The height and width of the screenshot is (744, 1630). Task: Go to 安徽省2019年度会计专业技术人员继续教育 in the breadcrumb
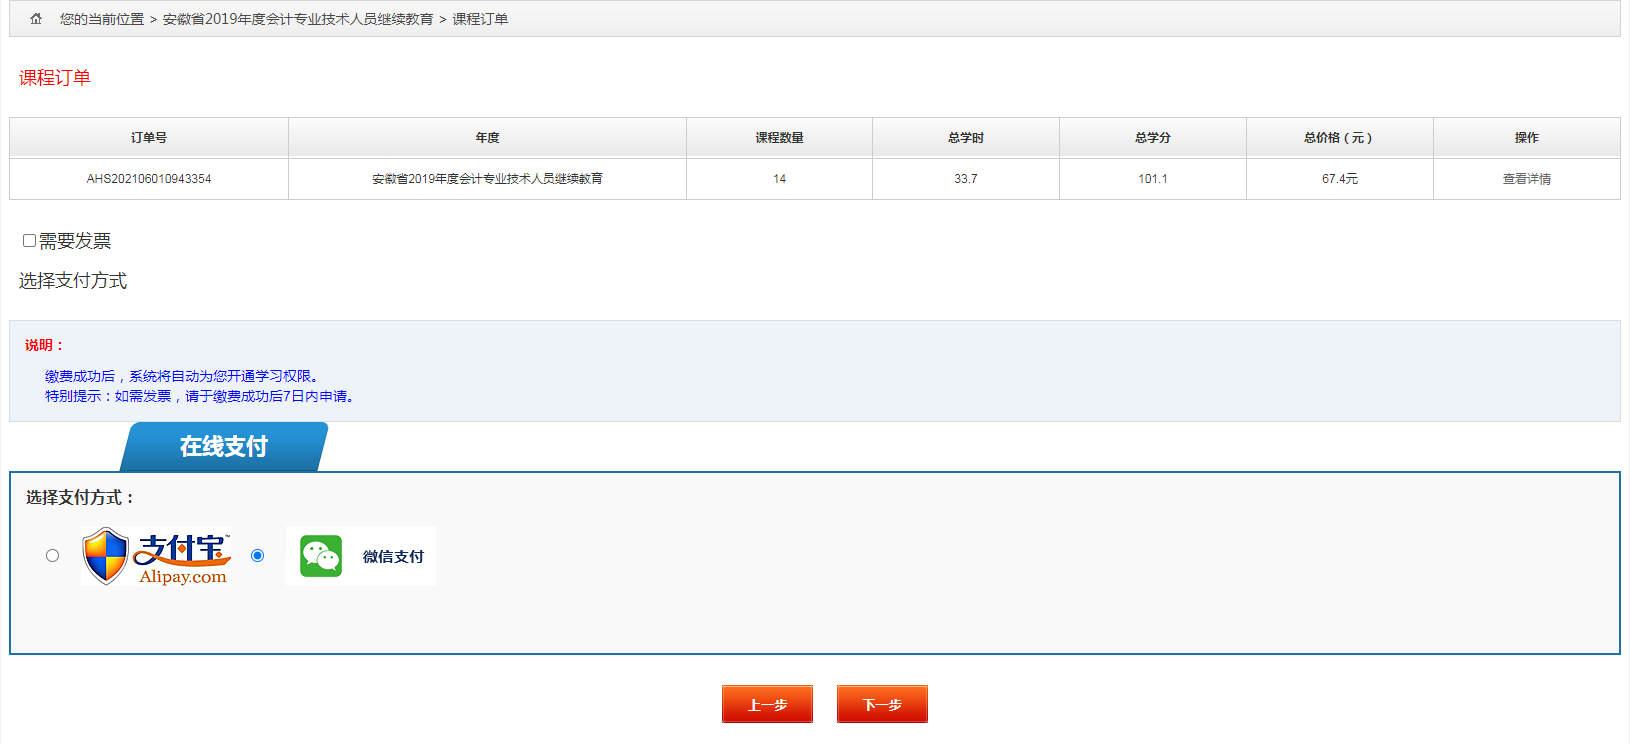click(298, 19)
